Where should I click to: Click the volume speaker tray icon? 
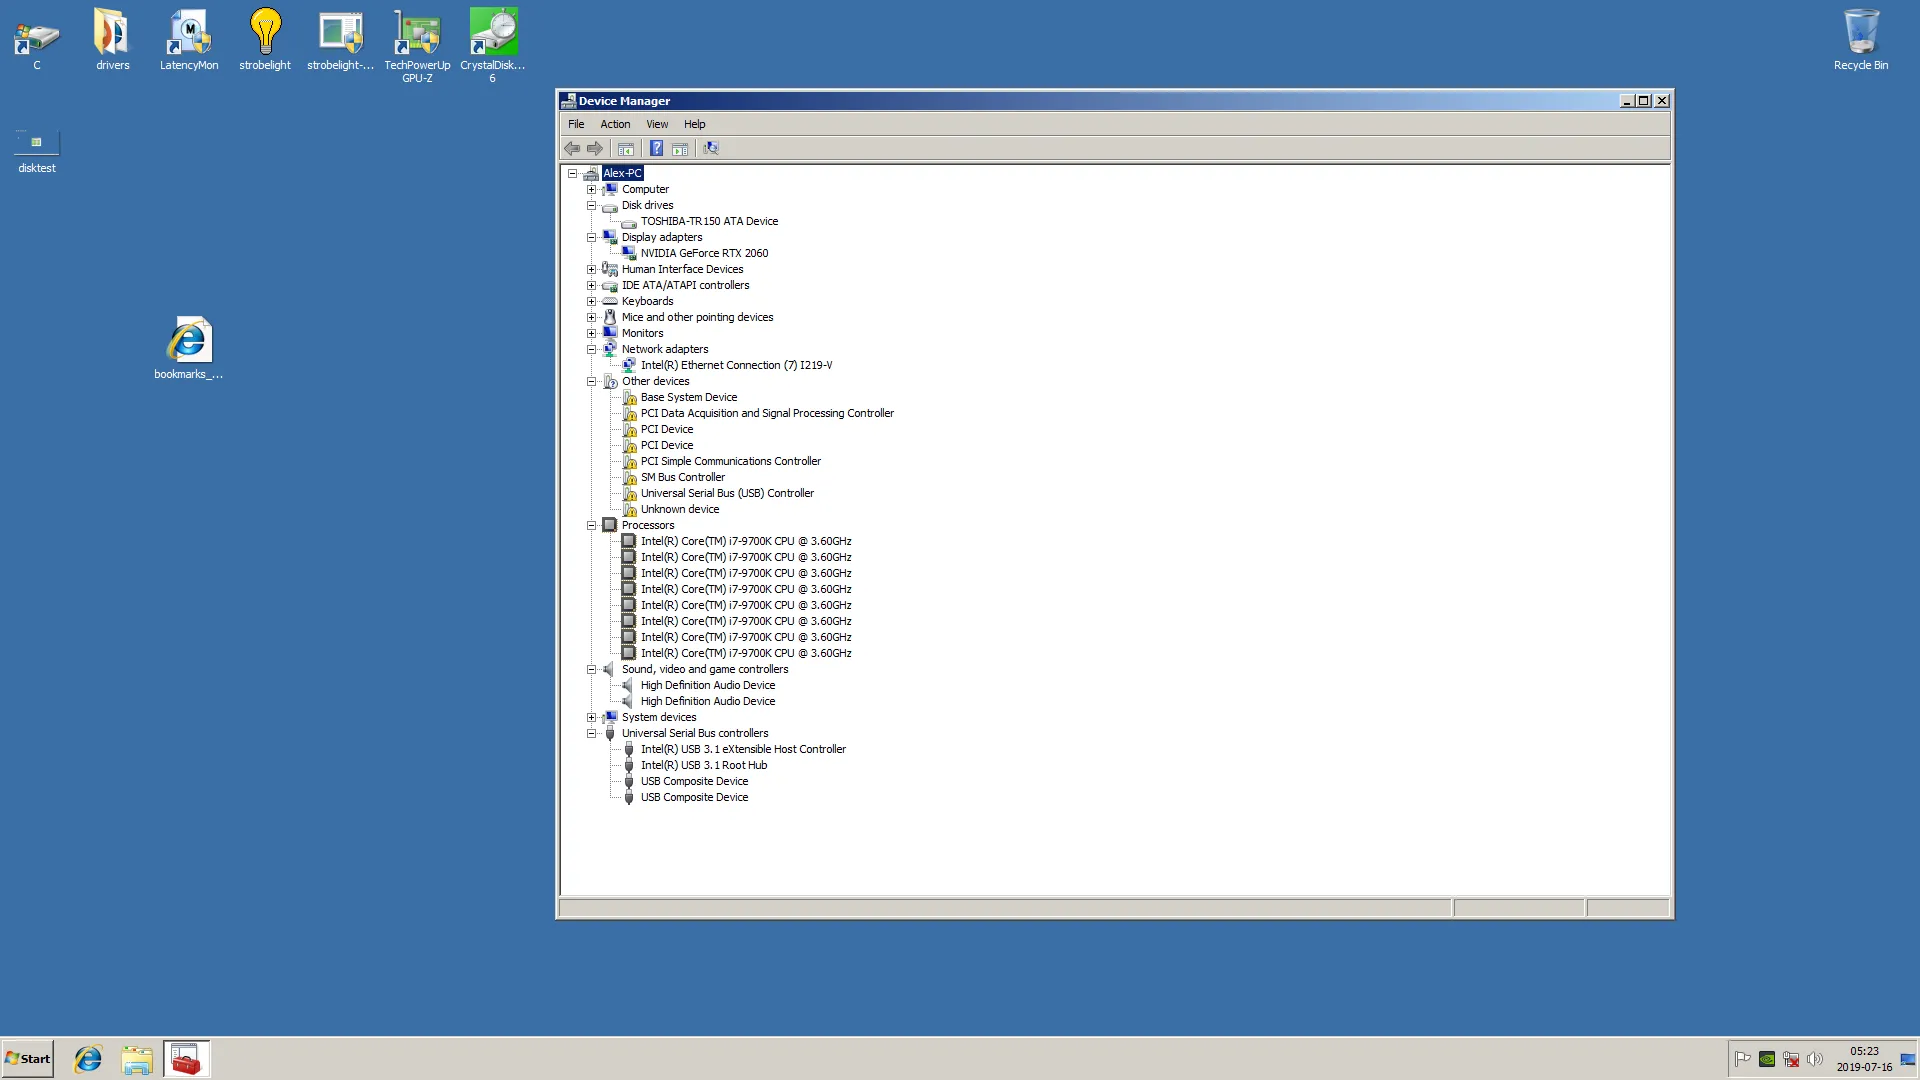pos(1815,1059)
